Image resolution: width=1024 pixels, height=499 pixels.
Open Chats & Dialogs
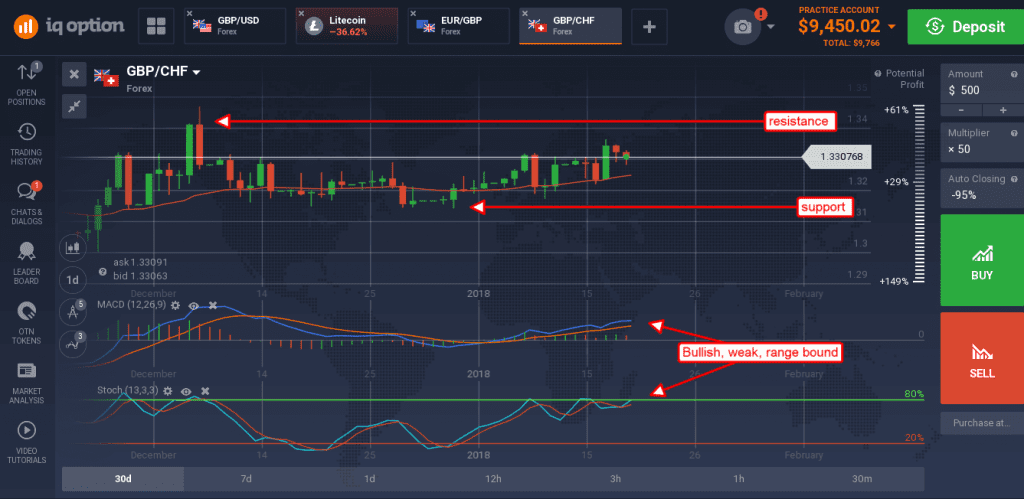(x=27, y=203)
